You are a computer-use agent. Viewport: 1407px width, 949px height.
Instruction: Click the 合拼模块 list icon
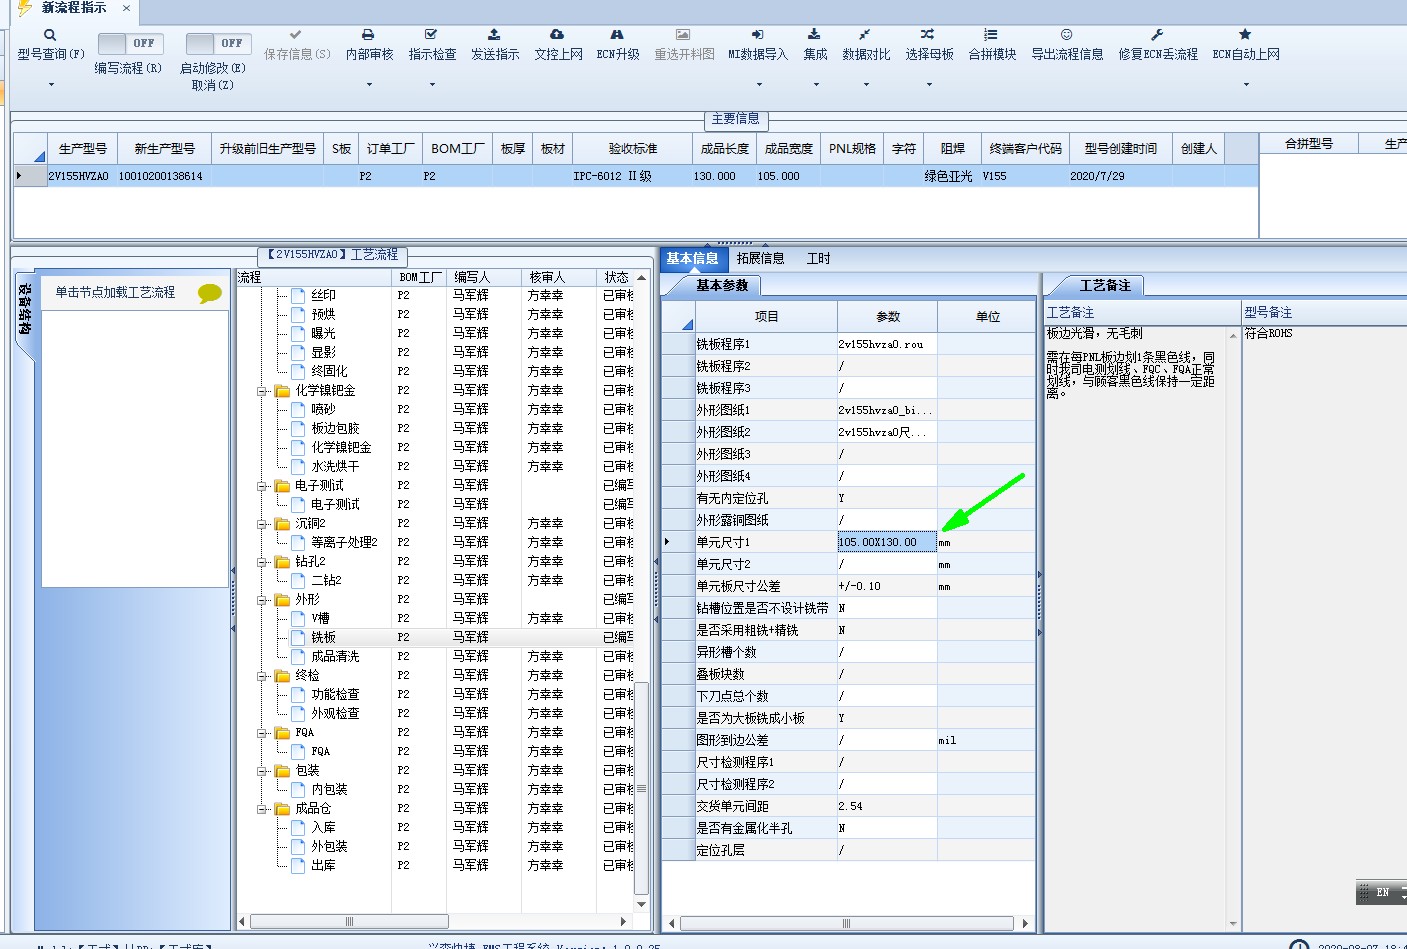tap(991, 34)
